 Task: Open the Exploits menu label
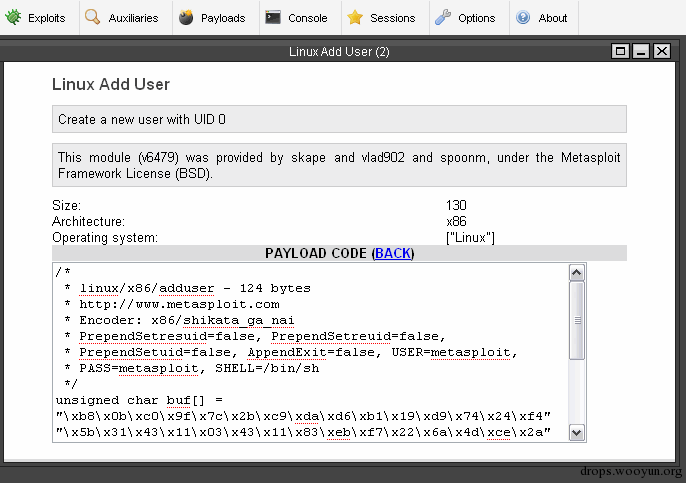(46, 18)
